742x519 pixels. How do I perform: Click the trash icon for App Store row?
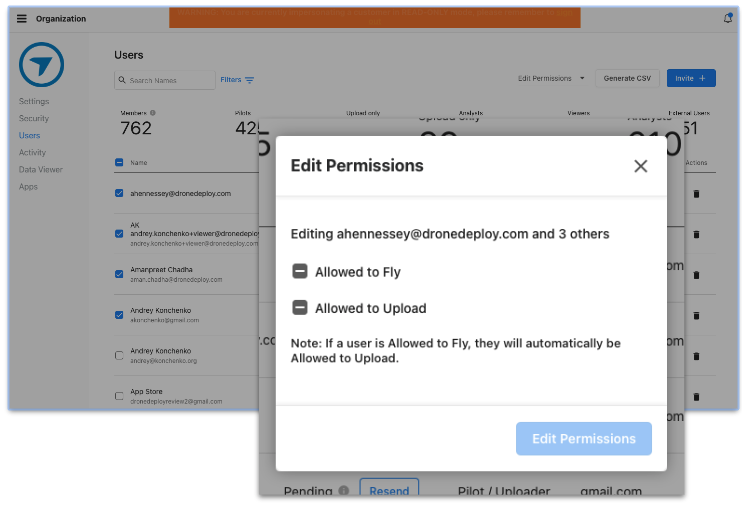click(696, 397)
